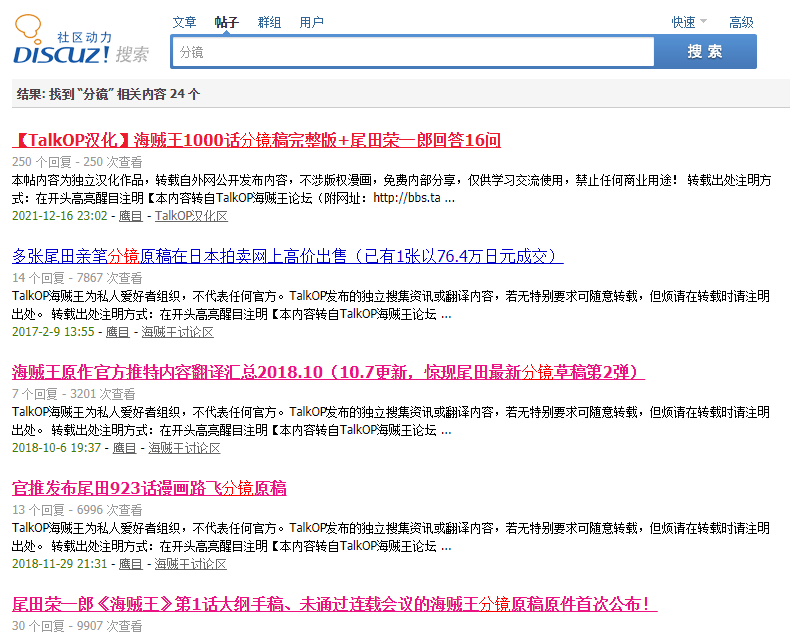Switch to the 群组 tab
The height and width of the screenshot is (636, 790).
[269, 22]
